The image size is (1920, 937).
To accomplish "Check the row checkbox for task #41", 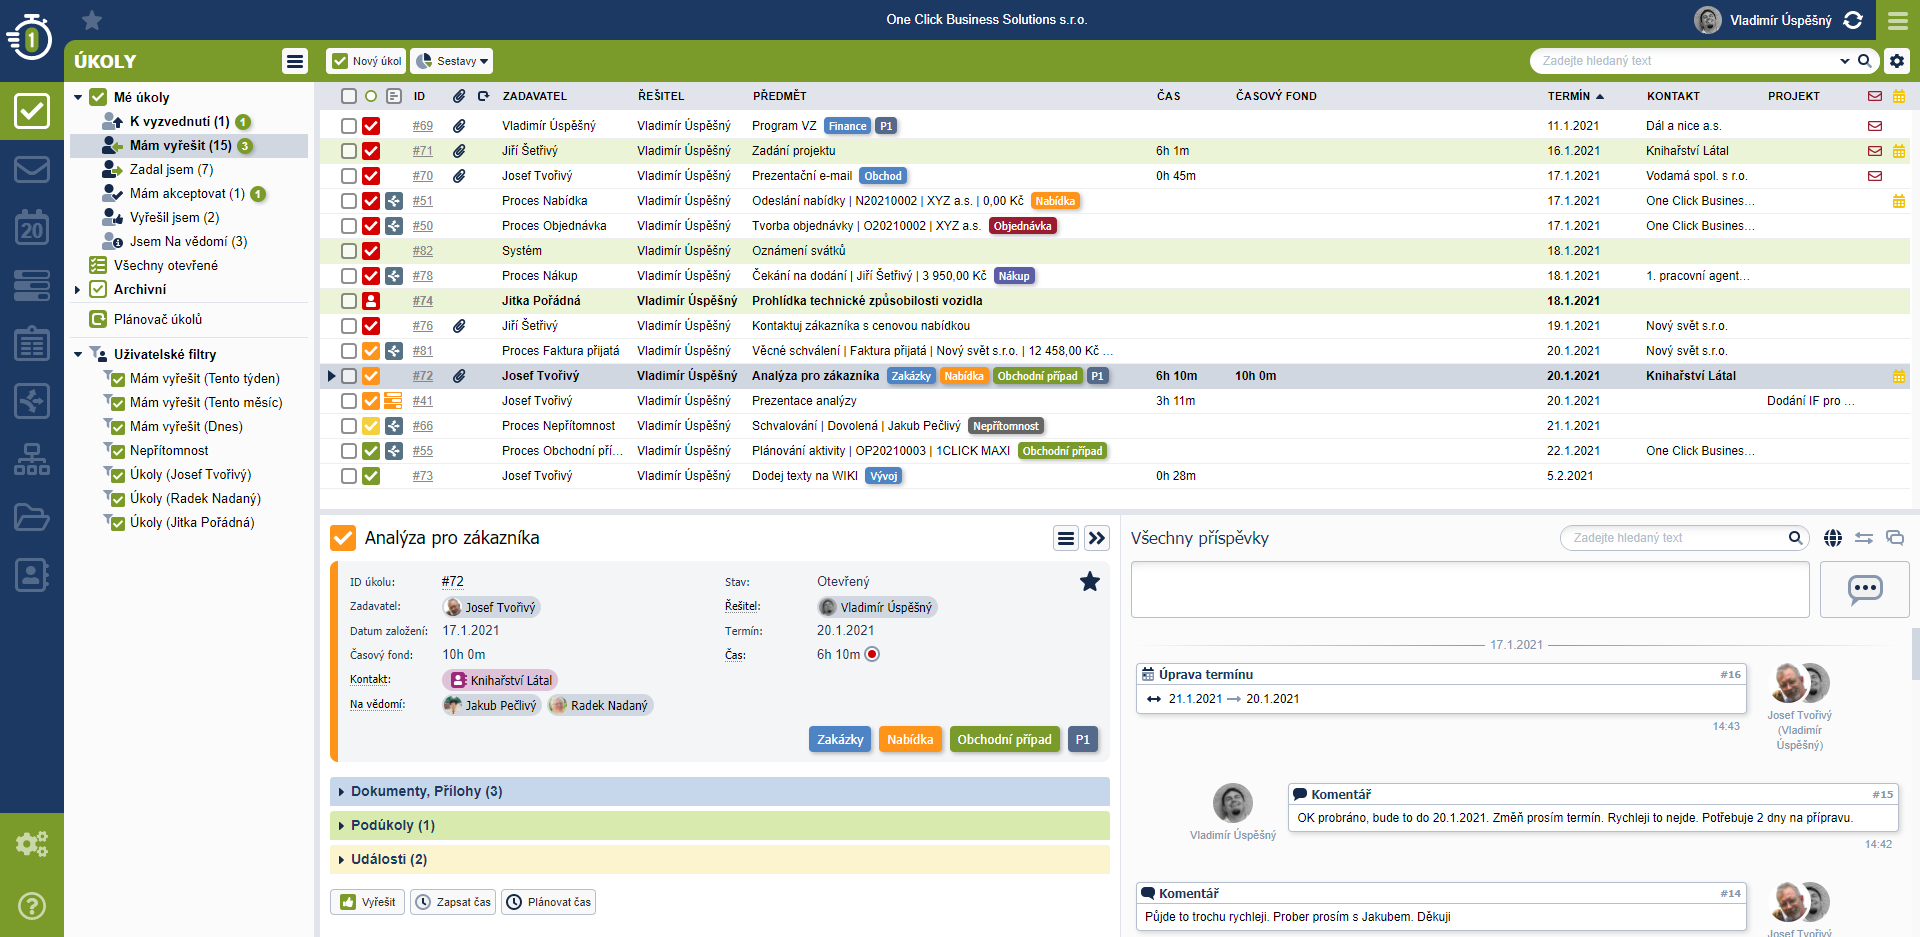I will (349, 401).
